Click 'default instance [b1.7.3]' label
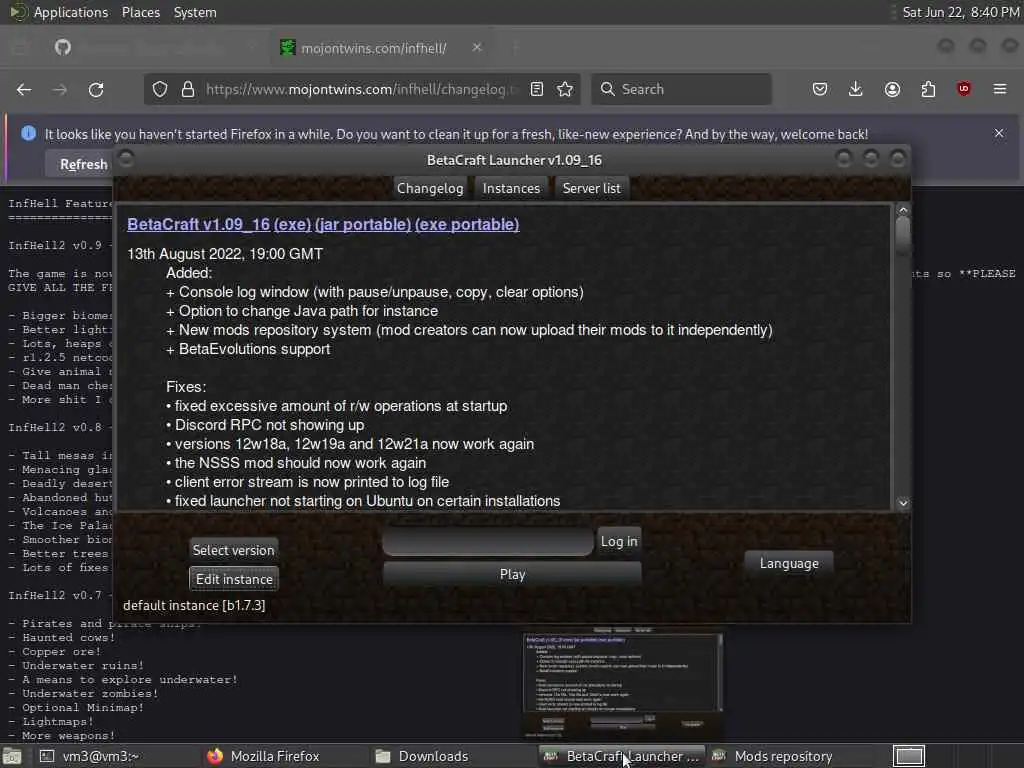 coord(194,605)
